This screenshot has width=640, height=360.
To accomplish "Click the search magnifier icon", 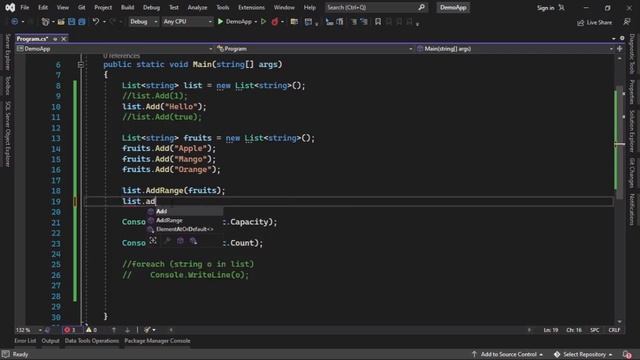I will tap(421, 7).
